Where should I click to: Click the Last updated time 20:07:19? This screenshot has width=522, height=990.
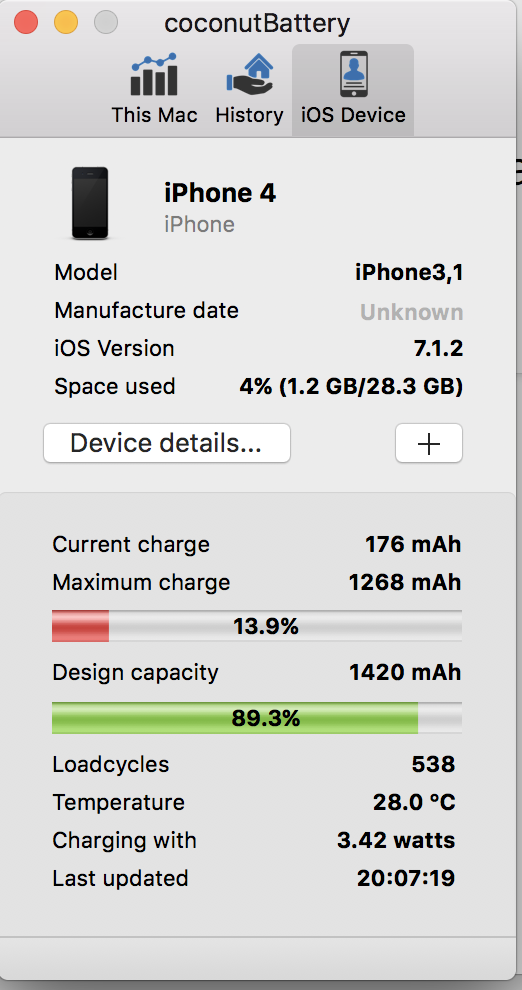tap(406, 878)
